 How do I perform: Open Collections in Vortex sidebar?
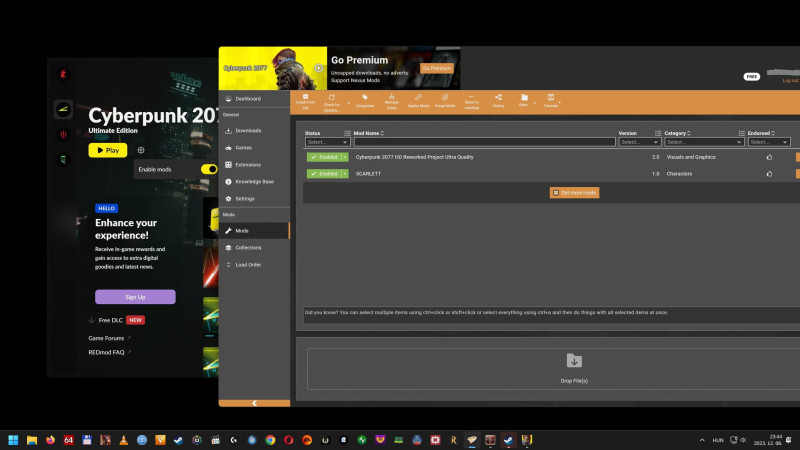click(x=254, y=248)
